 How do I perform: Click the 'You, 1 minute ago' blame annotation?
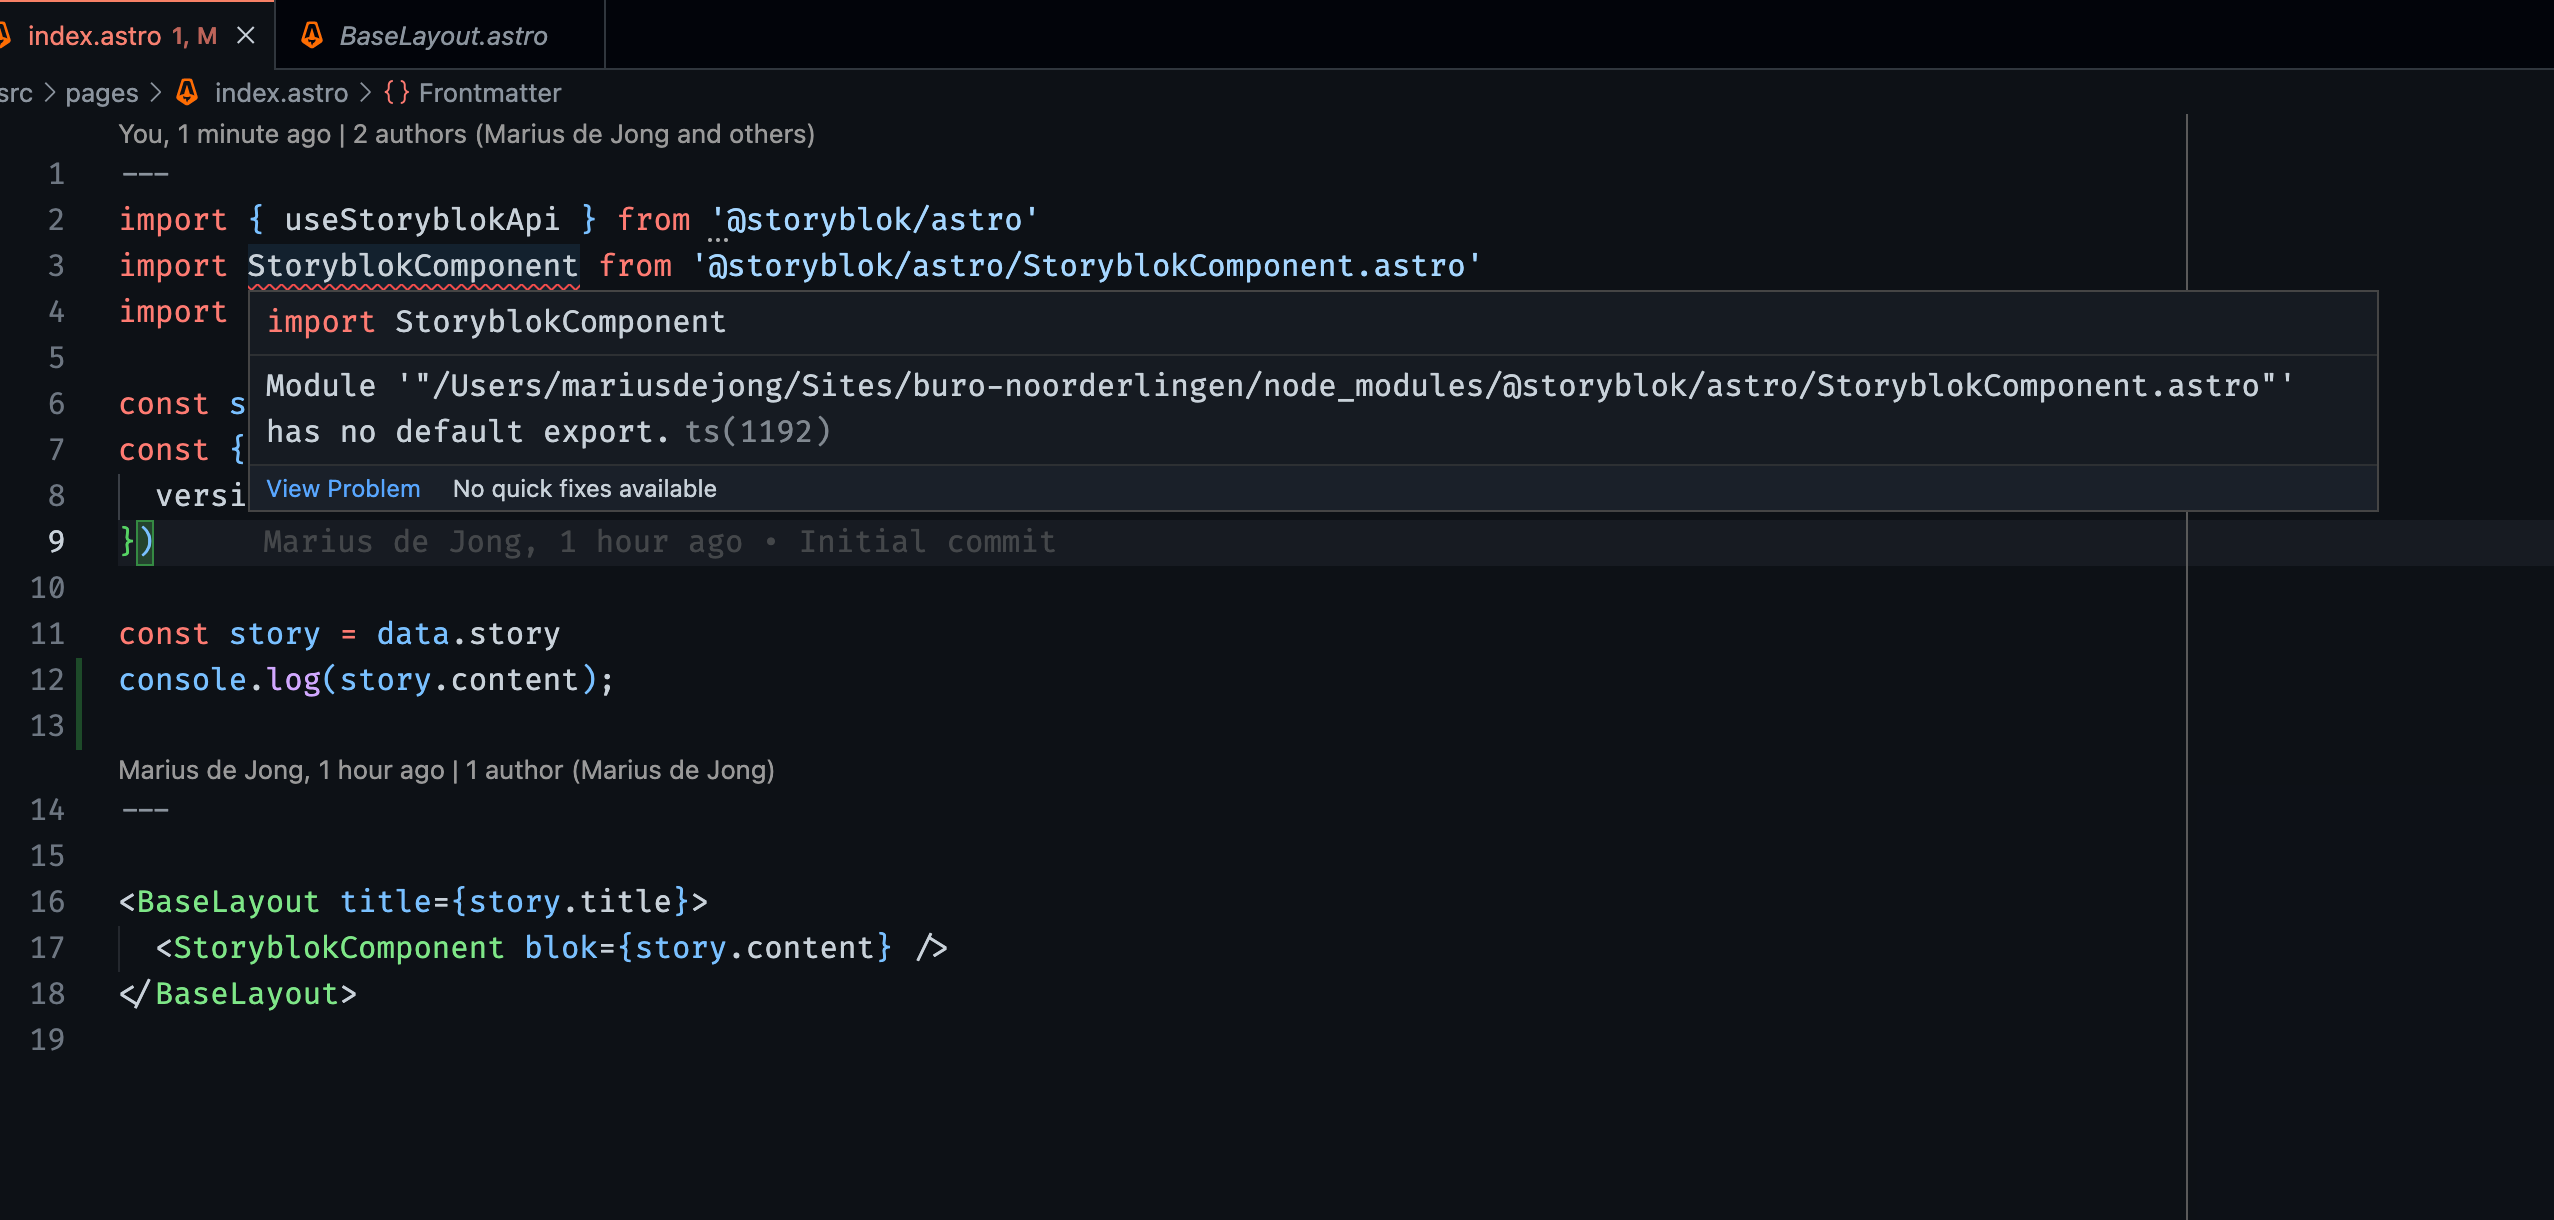coord(225,133)
